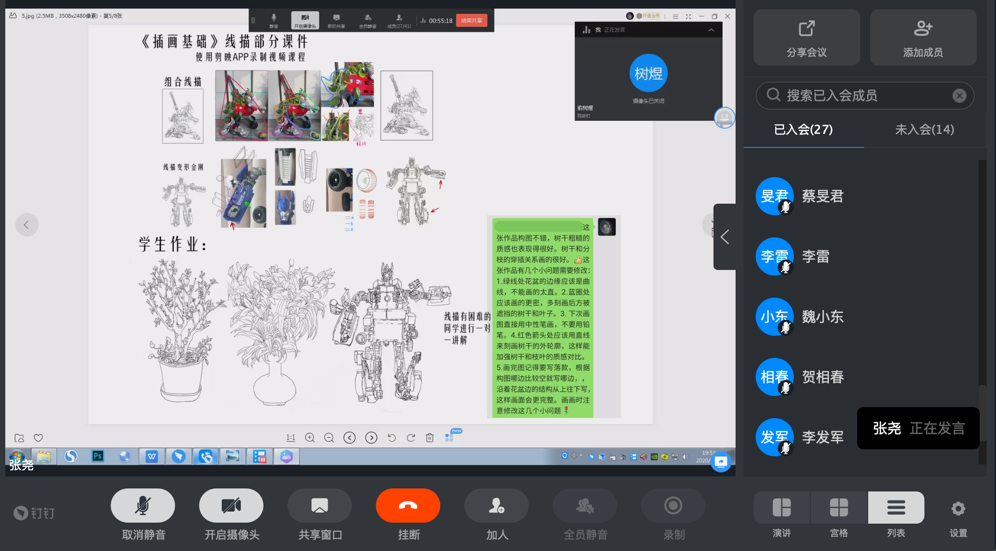Clear the member search box with X
This screenshot has width=996, height=551.
coord(959,95)
